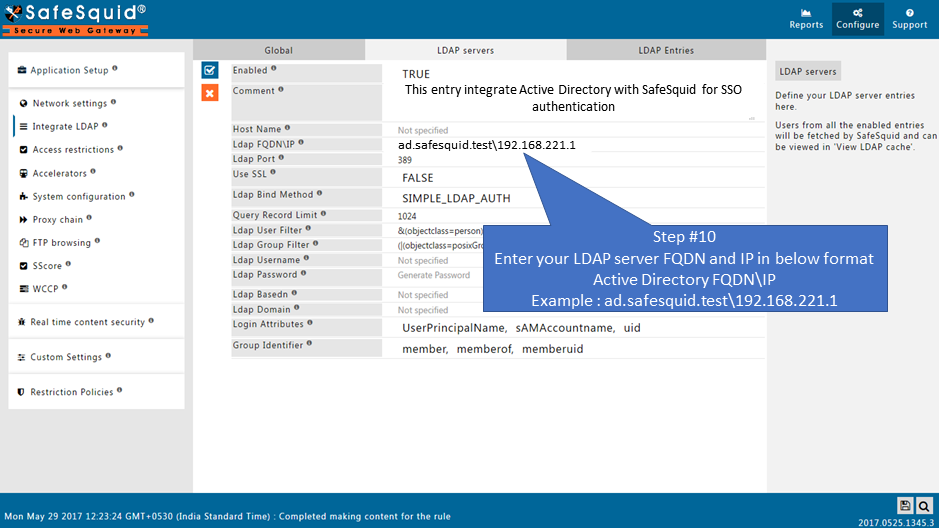Image resolution: width=939 pixels, height=528 pixels.
Task: Click the info icon beside Ldap Bind Method
Action: tap(319, 193)
